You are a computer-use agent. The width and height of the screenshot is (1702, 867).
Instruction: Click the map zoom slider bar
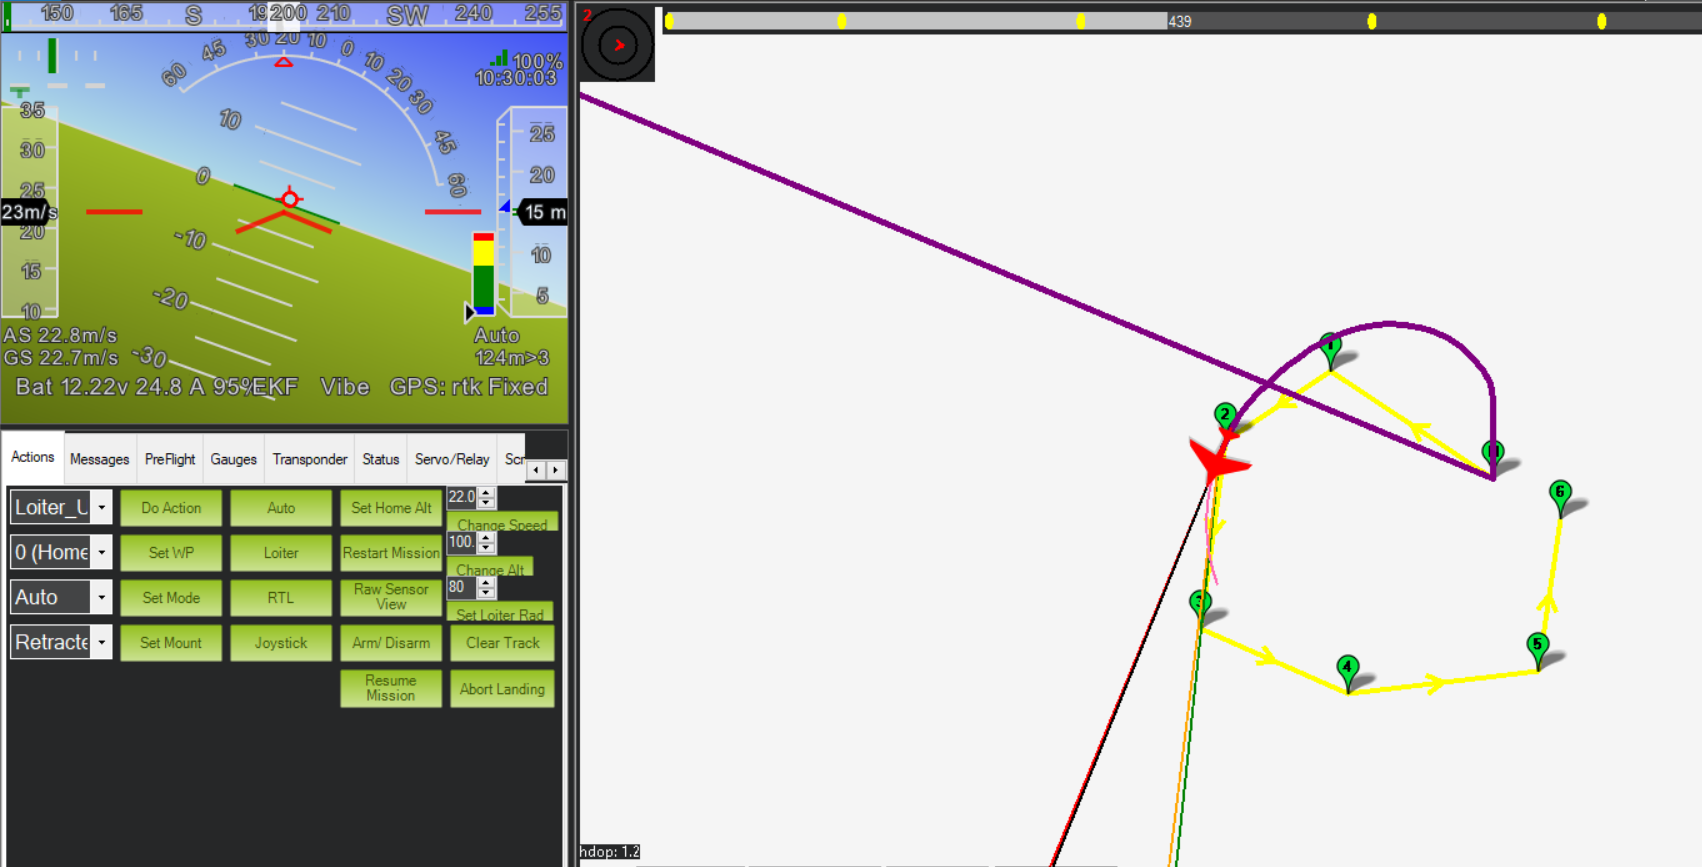pos(915,21)
